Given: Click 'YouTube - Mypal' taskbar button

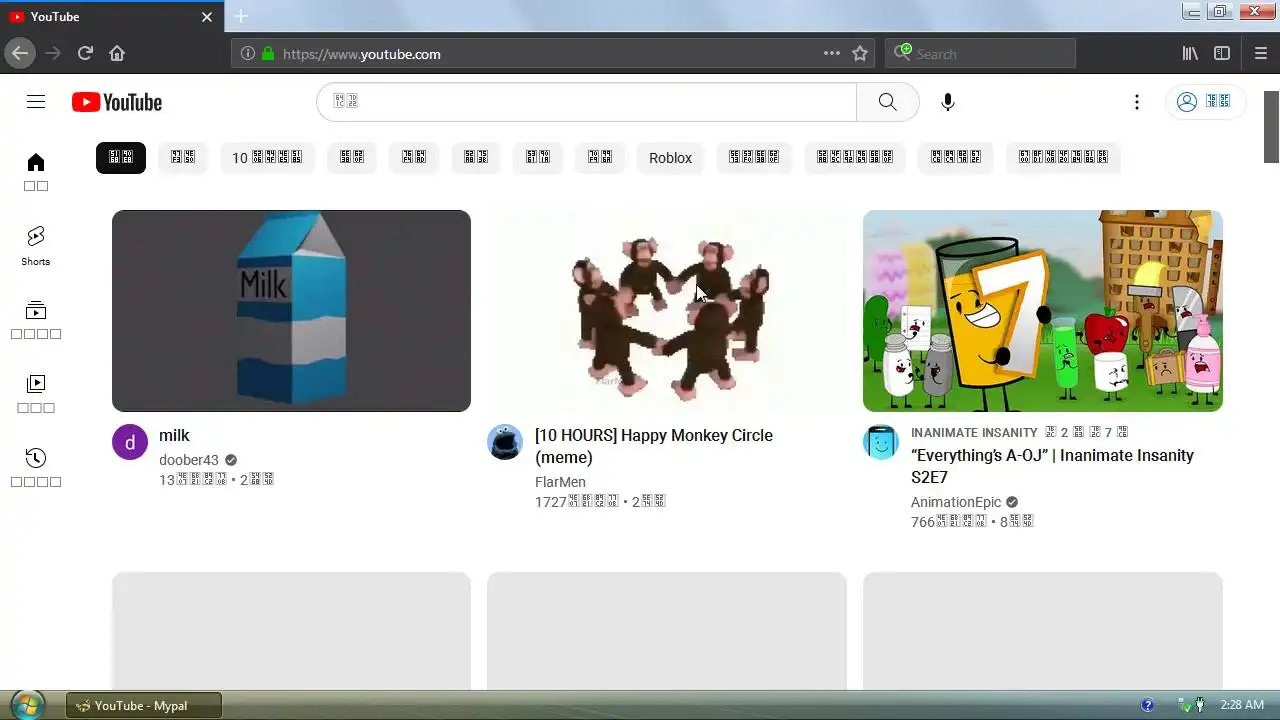Looking at the screenshot, I should point(144,705).
